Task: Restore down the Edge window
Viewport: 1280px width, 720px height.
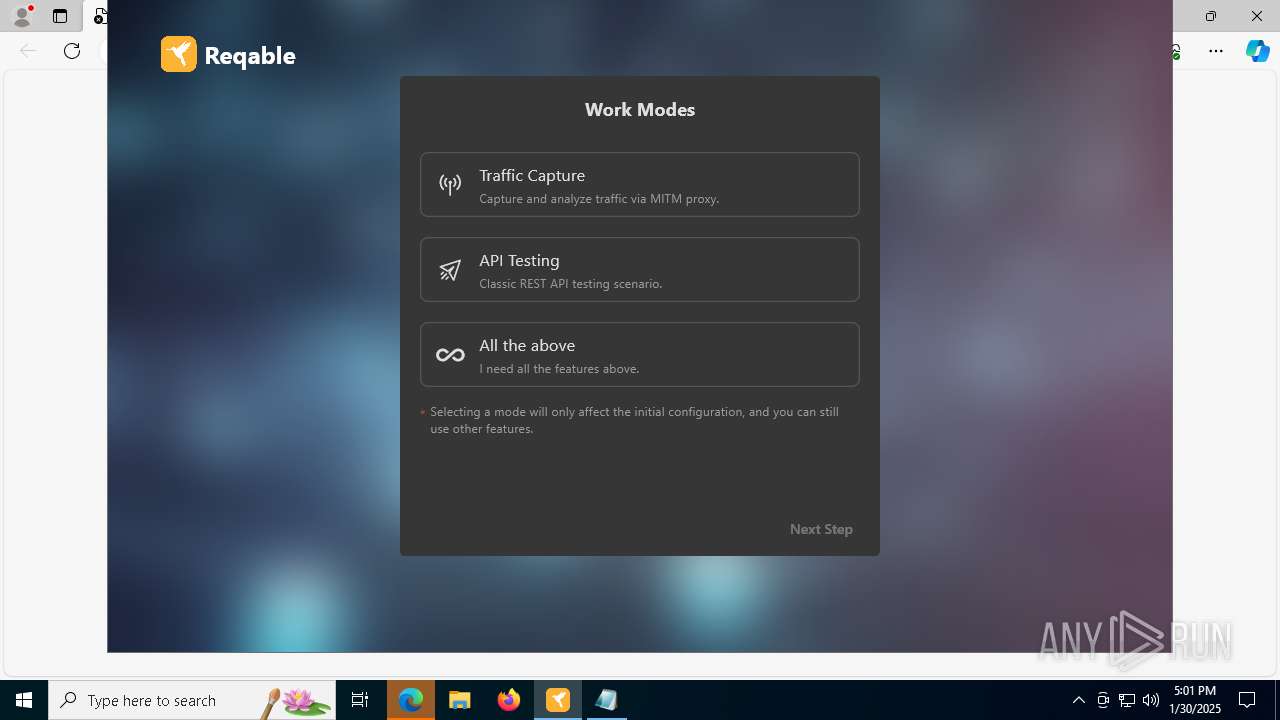Action: 1211,16
